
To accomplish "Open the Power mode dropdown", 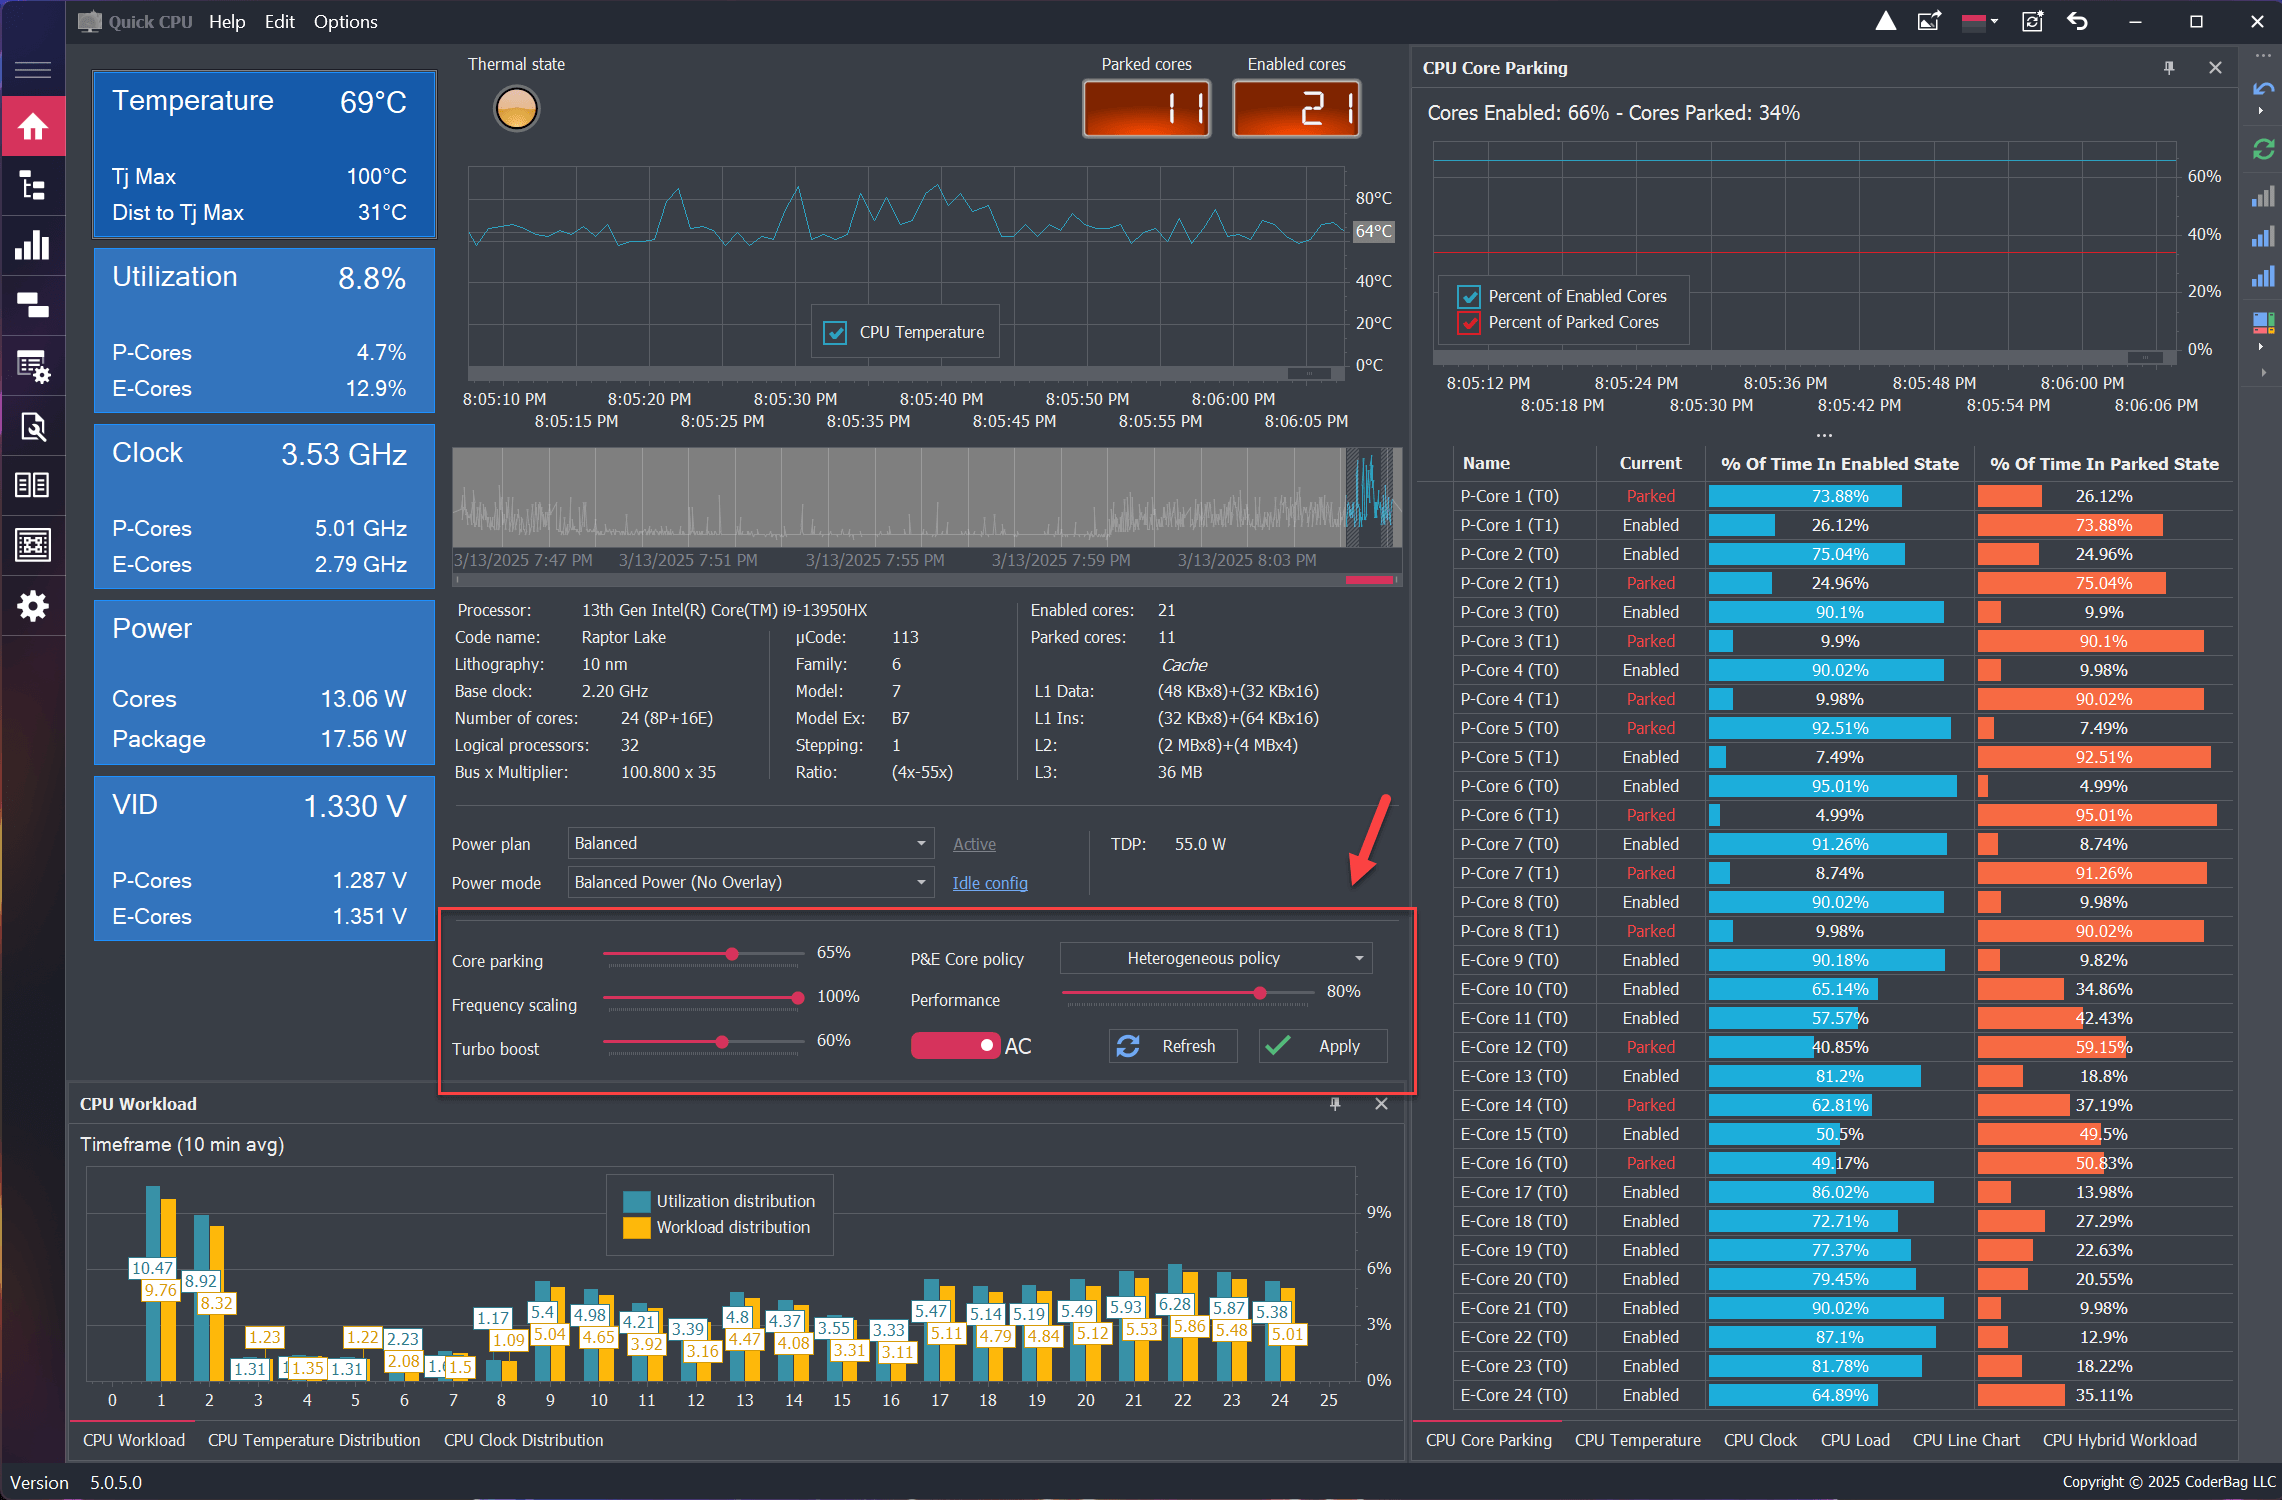I will tap(751, 882).
